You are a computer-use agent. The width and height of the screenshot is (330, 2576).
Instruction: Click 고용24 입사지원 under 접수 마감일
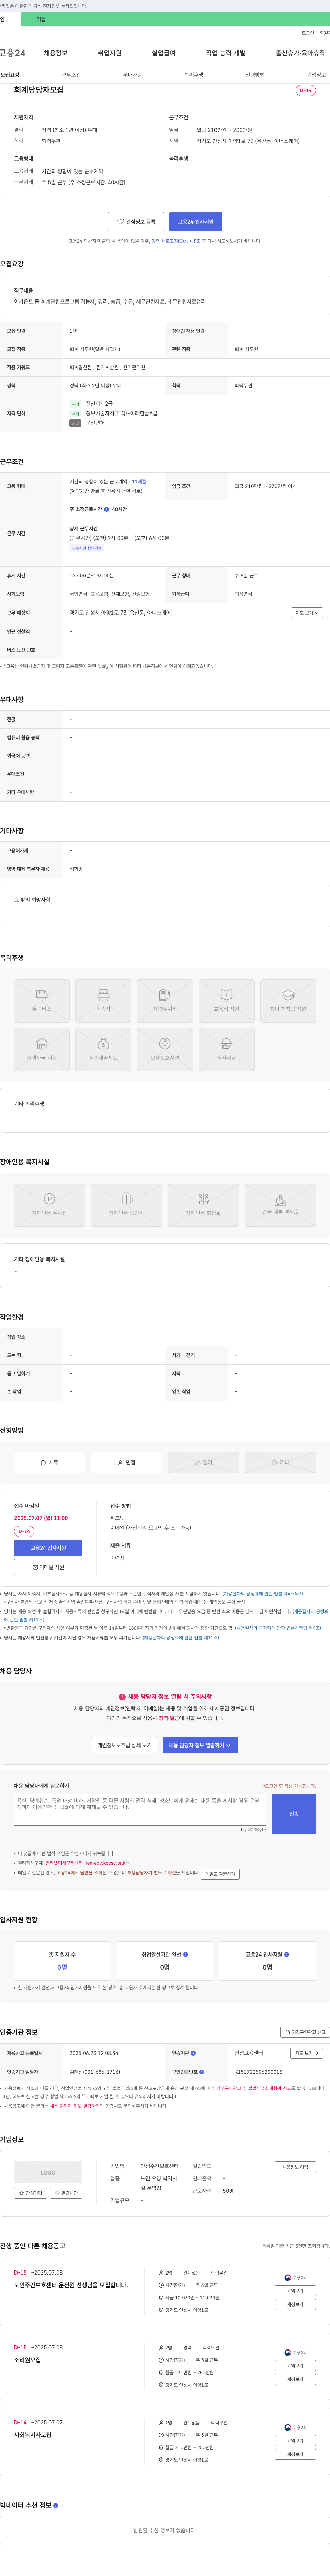[x=48, y=1548]
